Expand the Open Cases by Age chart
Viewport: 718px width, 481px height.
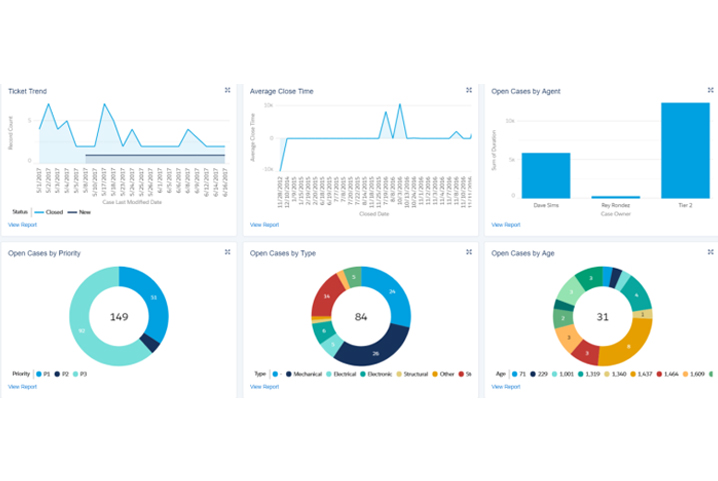711,252
